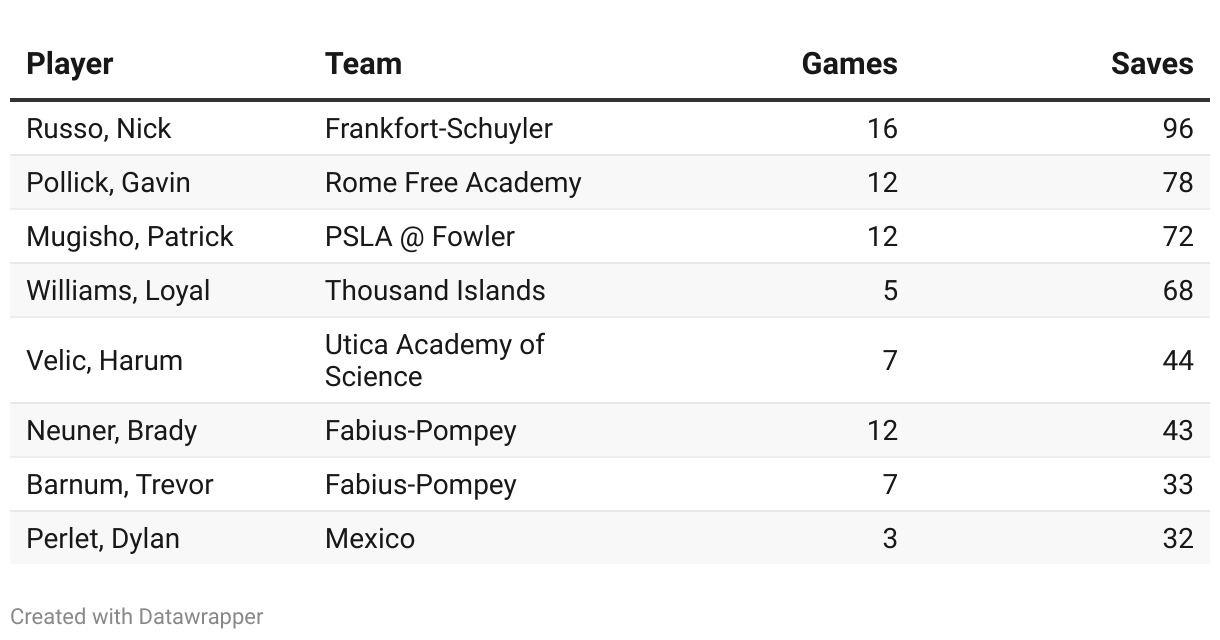The image size is (1220, 640).
Task: Select the Rome Free Academy team cell
Action: (x=452, y=183)
